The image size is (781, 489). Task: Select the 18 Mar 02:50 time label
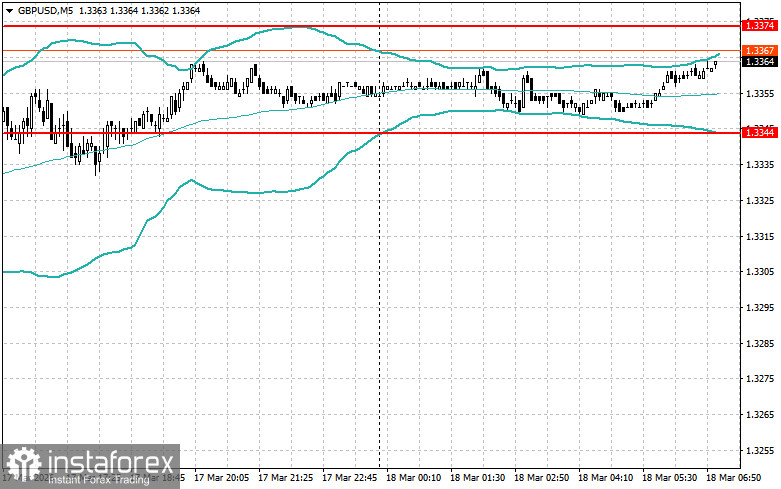pyautogui.click(x=541, y=478)
